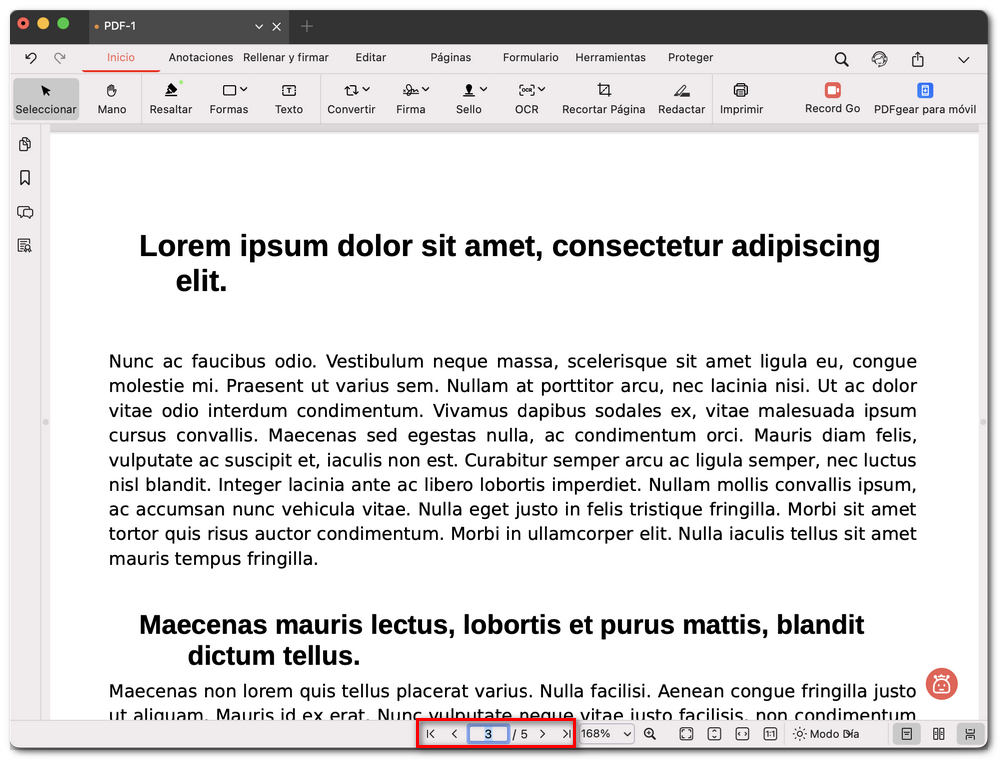Click the zoom in magnifier icon
Image resolution: width=999 pixels, height=761 pixels.
pyautogui.click(x=650, y=733)
